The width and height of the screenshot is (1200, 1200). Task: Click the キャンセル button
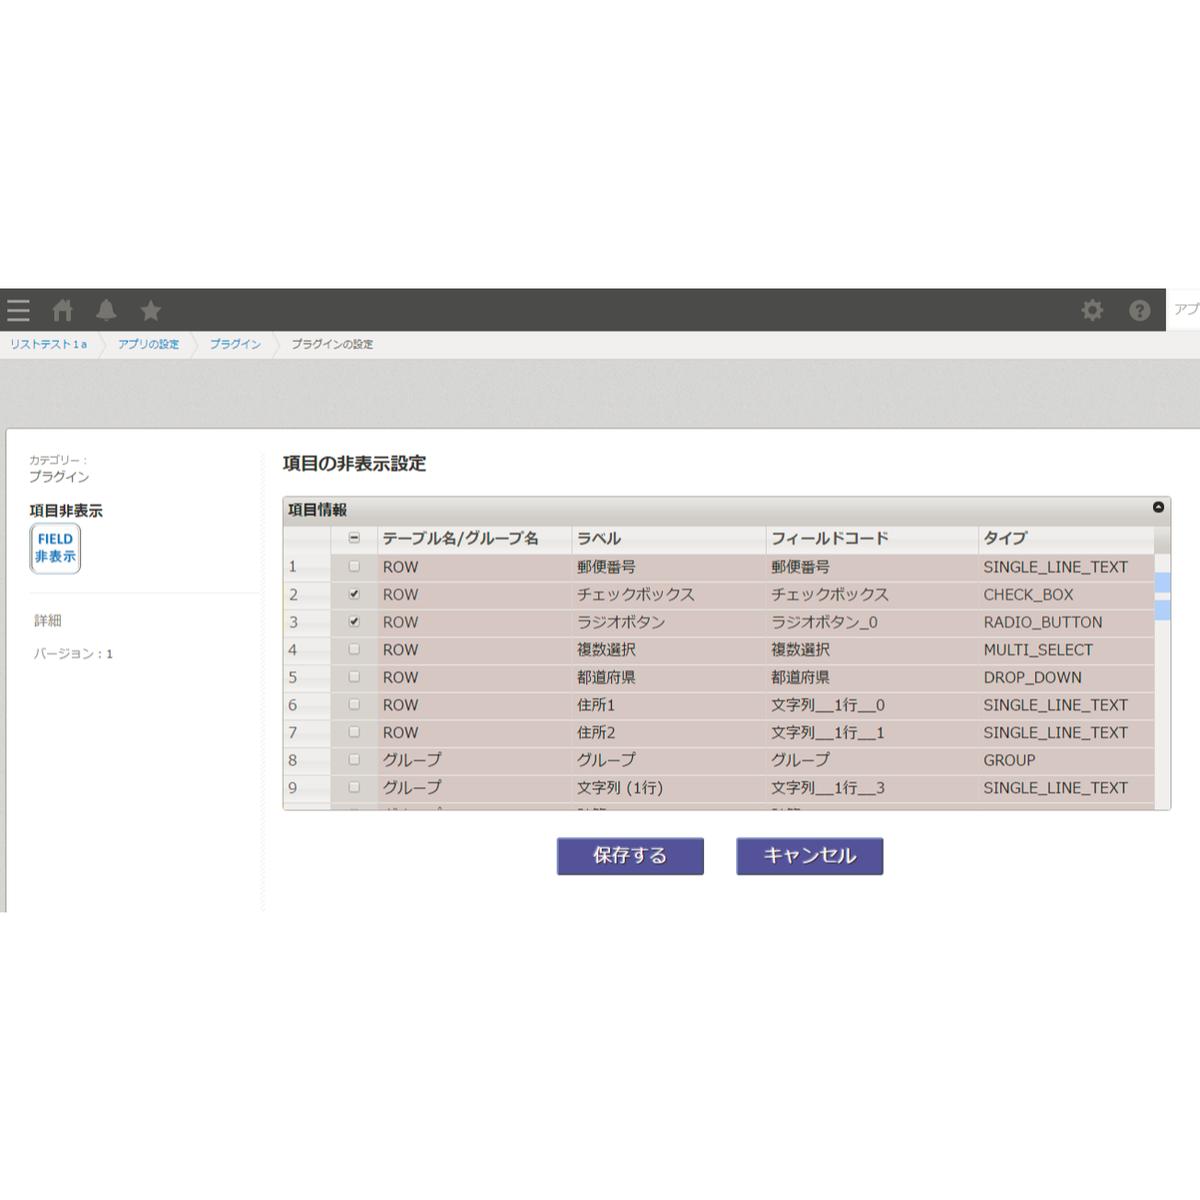click(x=809, y=856)
